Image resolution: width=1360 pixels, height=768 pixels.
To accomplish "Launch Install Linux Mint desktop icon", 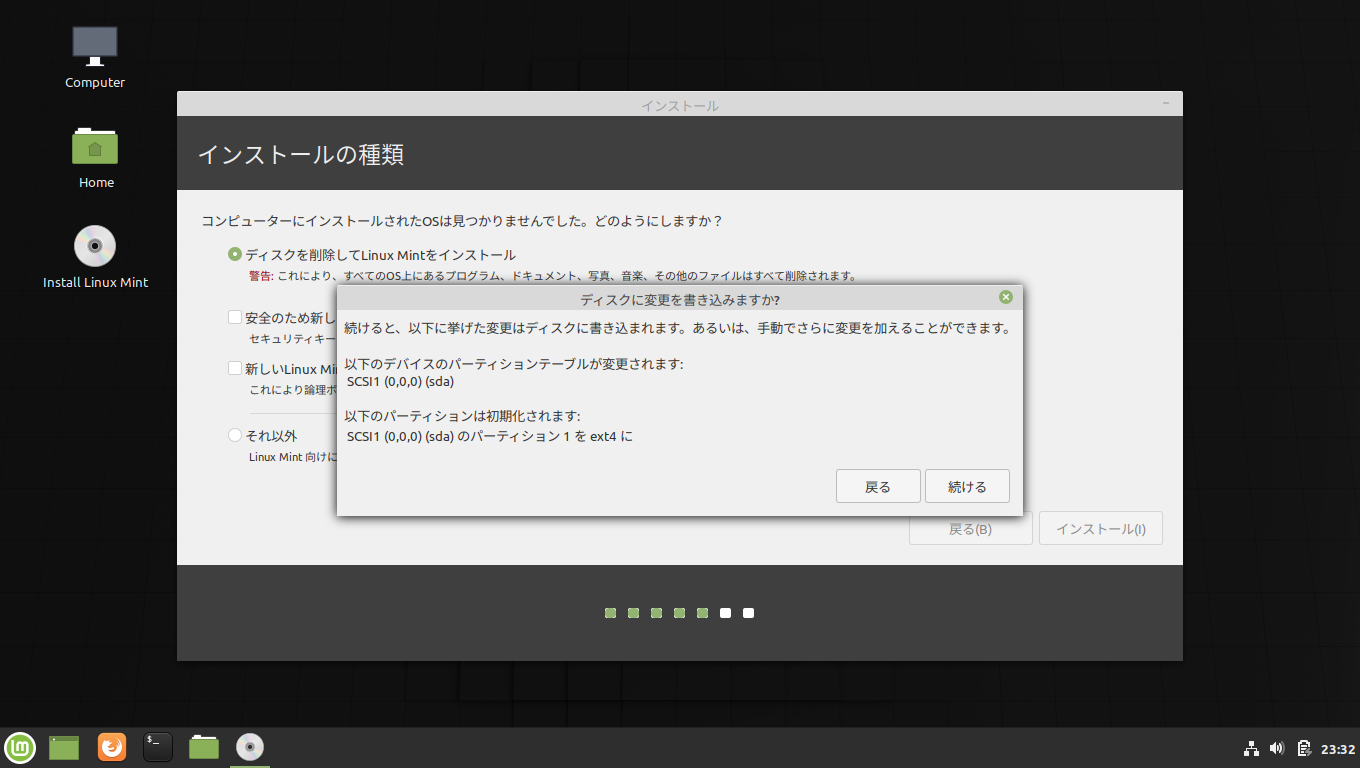I will [x=95, y=258].
